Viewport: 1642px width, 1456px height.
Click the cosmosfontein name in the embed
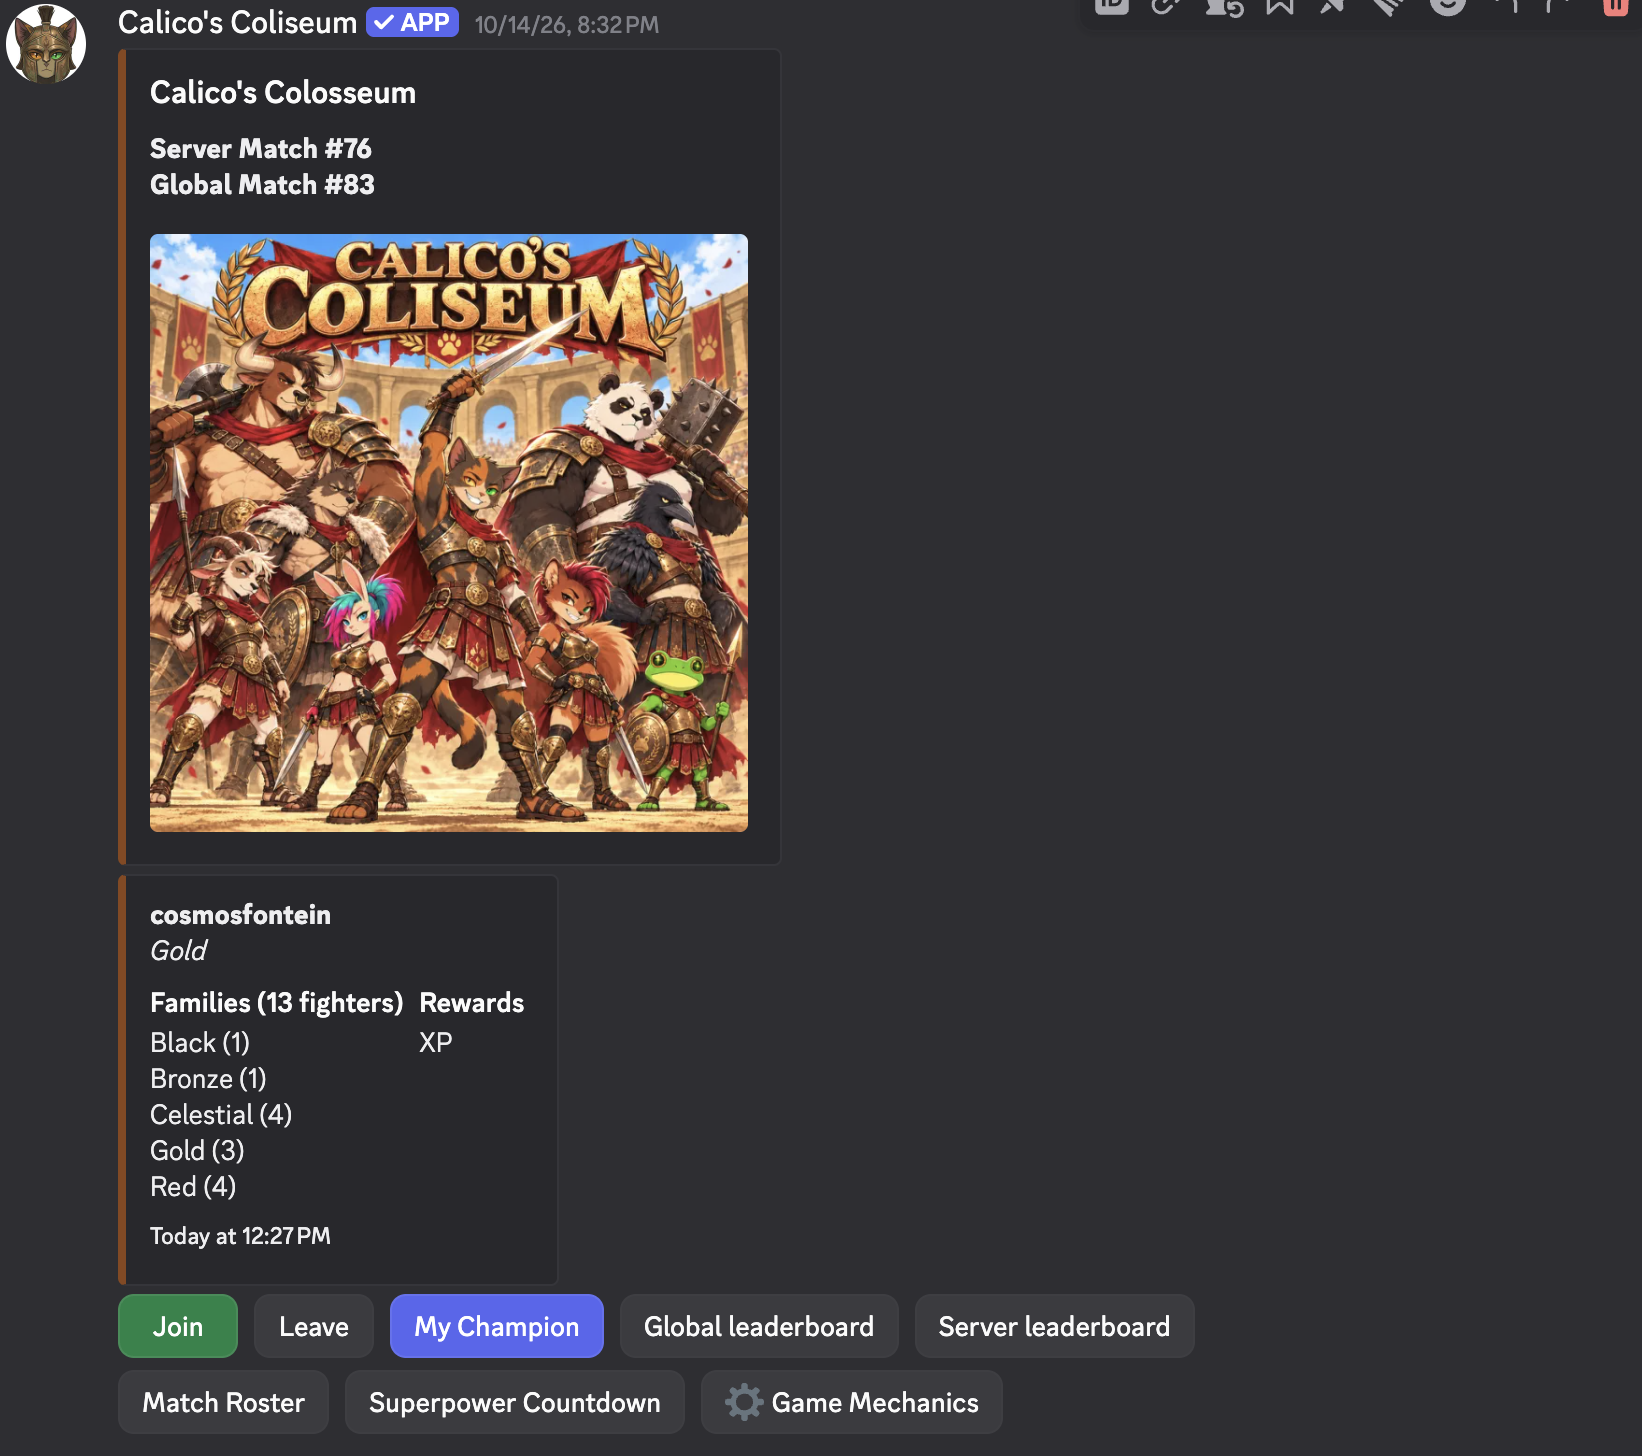240,915
